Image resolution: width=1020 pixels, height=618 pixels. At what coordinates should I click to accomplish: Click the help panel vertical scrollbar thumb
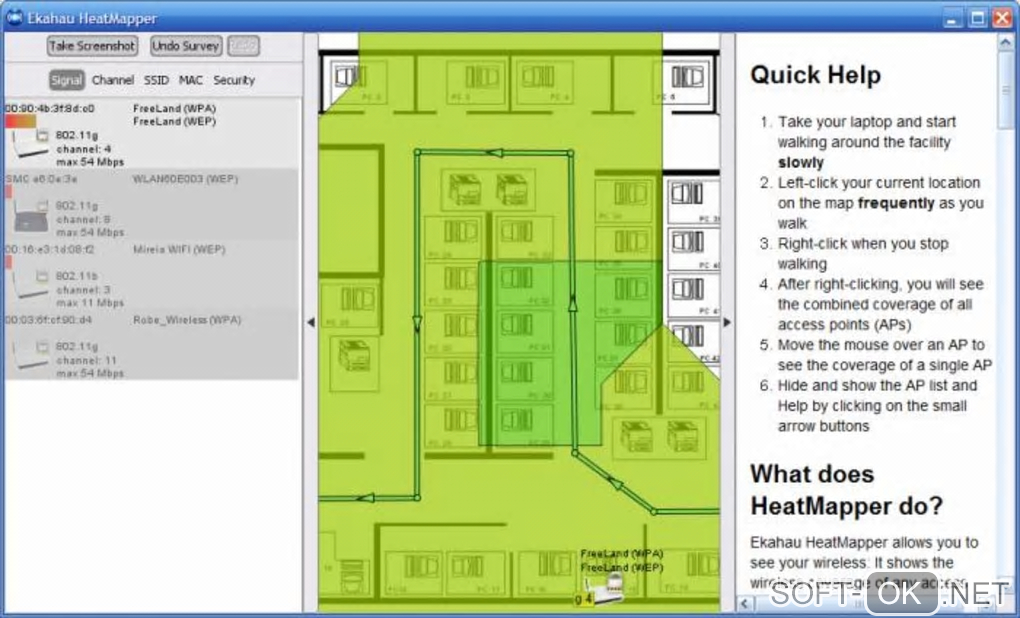coord(1006,90)
